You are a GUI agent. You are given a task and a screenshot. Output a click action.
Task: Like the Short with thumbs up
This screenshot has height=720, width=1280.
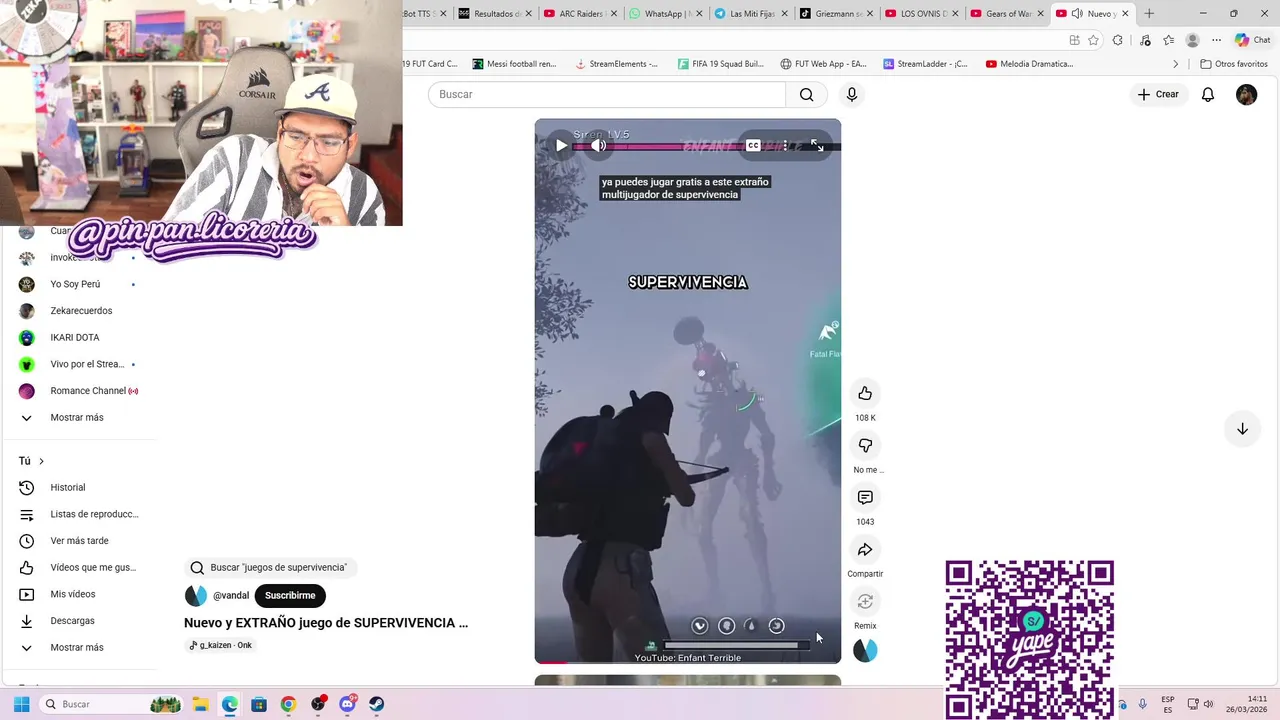(x=865, y=393)
